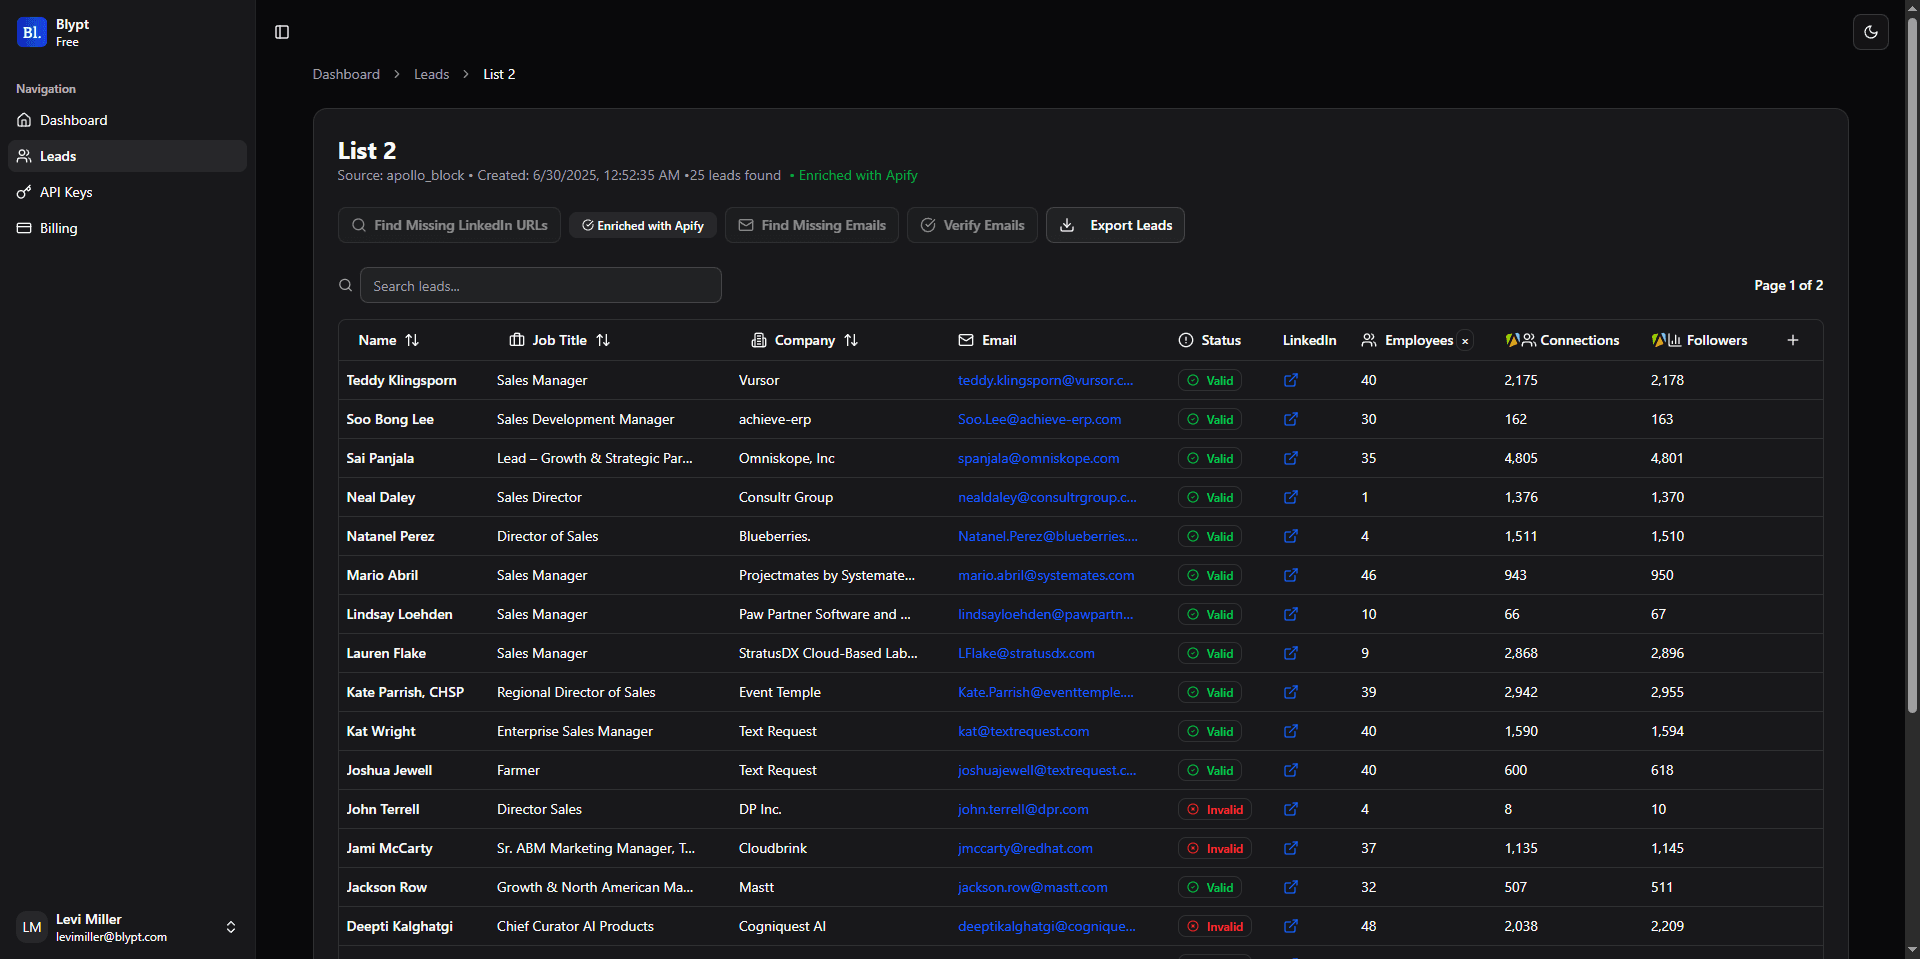Add a column with the plus icon
The image size is (1920, 959).
click(x=1793, y=340)
